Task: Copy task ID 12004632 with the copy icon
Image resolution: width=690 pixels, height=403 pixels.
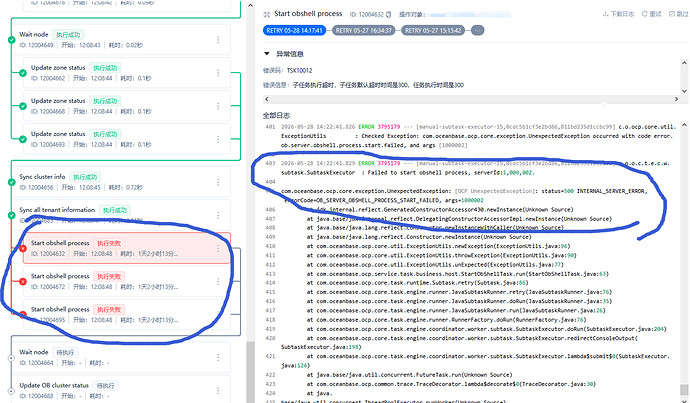Action: [389, 15]
